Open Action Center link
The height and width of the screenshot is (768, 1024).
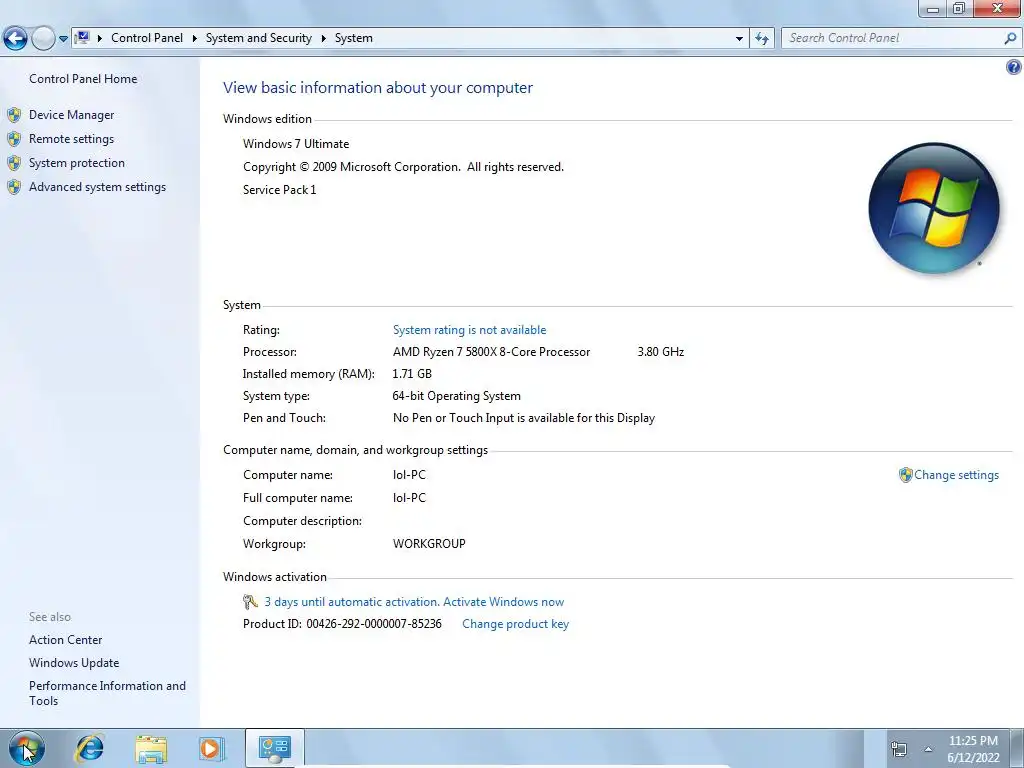(65, 640)
